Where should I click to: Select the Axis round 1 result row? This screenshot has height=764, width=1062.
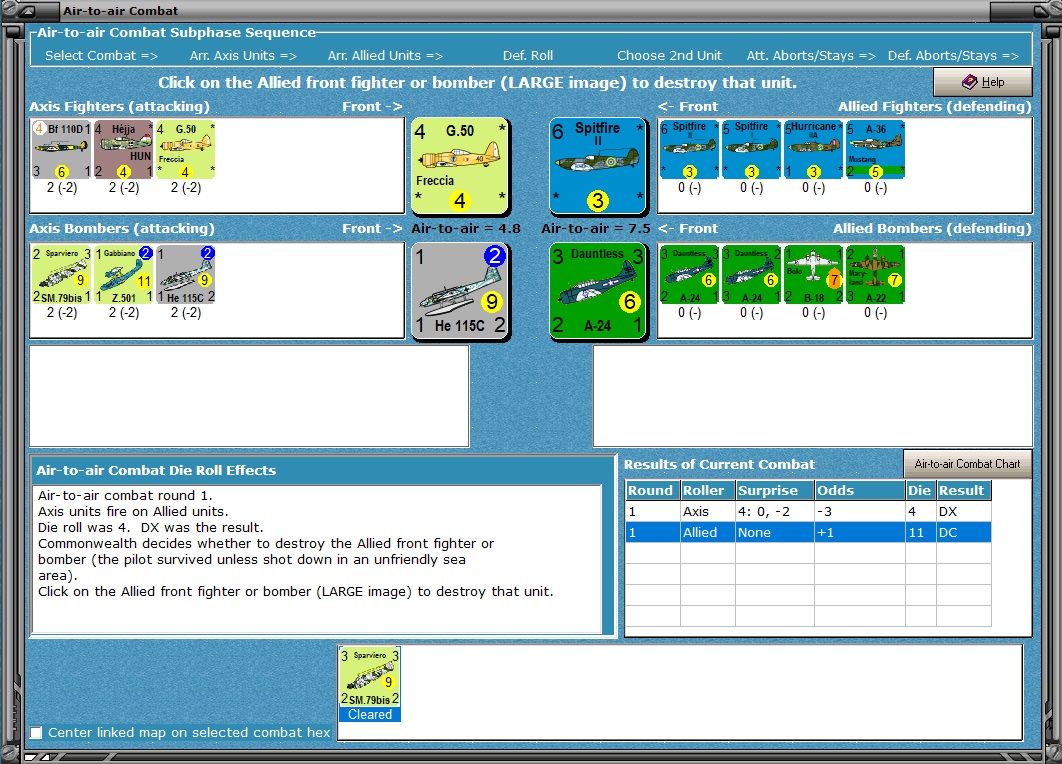tap(809, 511)
